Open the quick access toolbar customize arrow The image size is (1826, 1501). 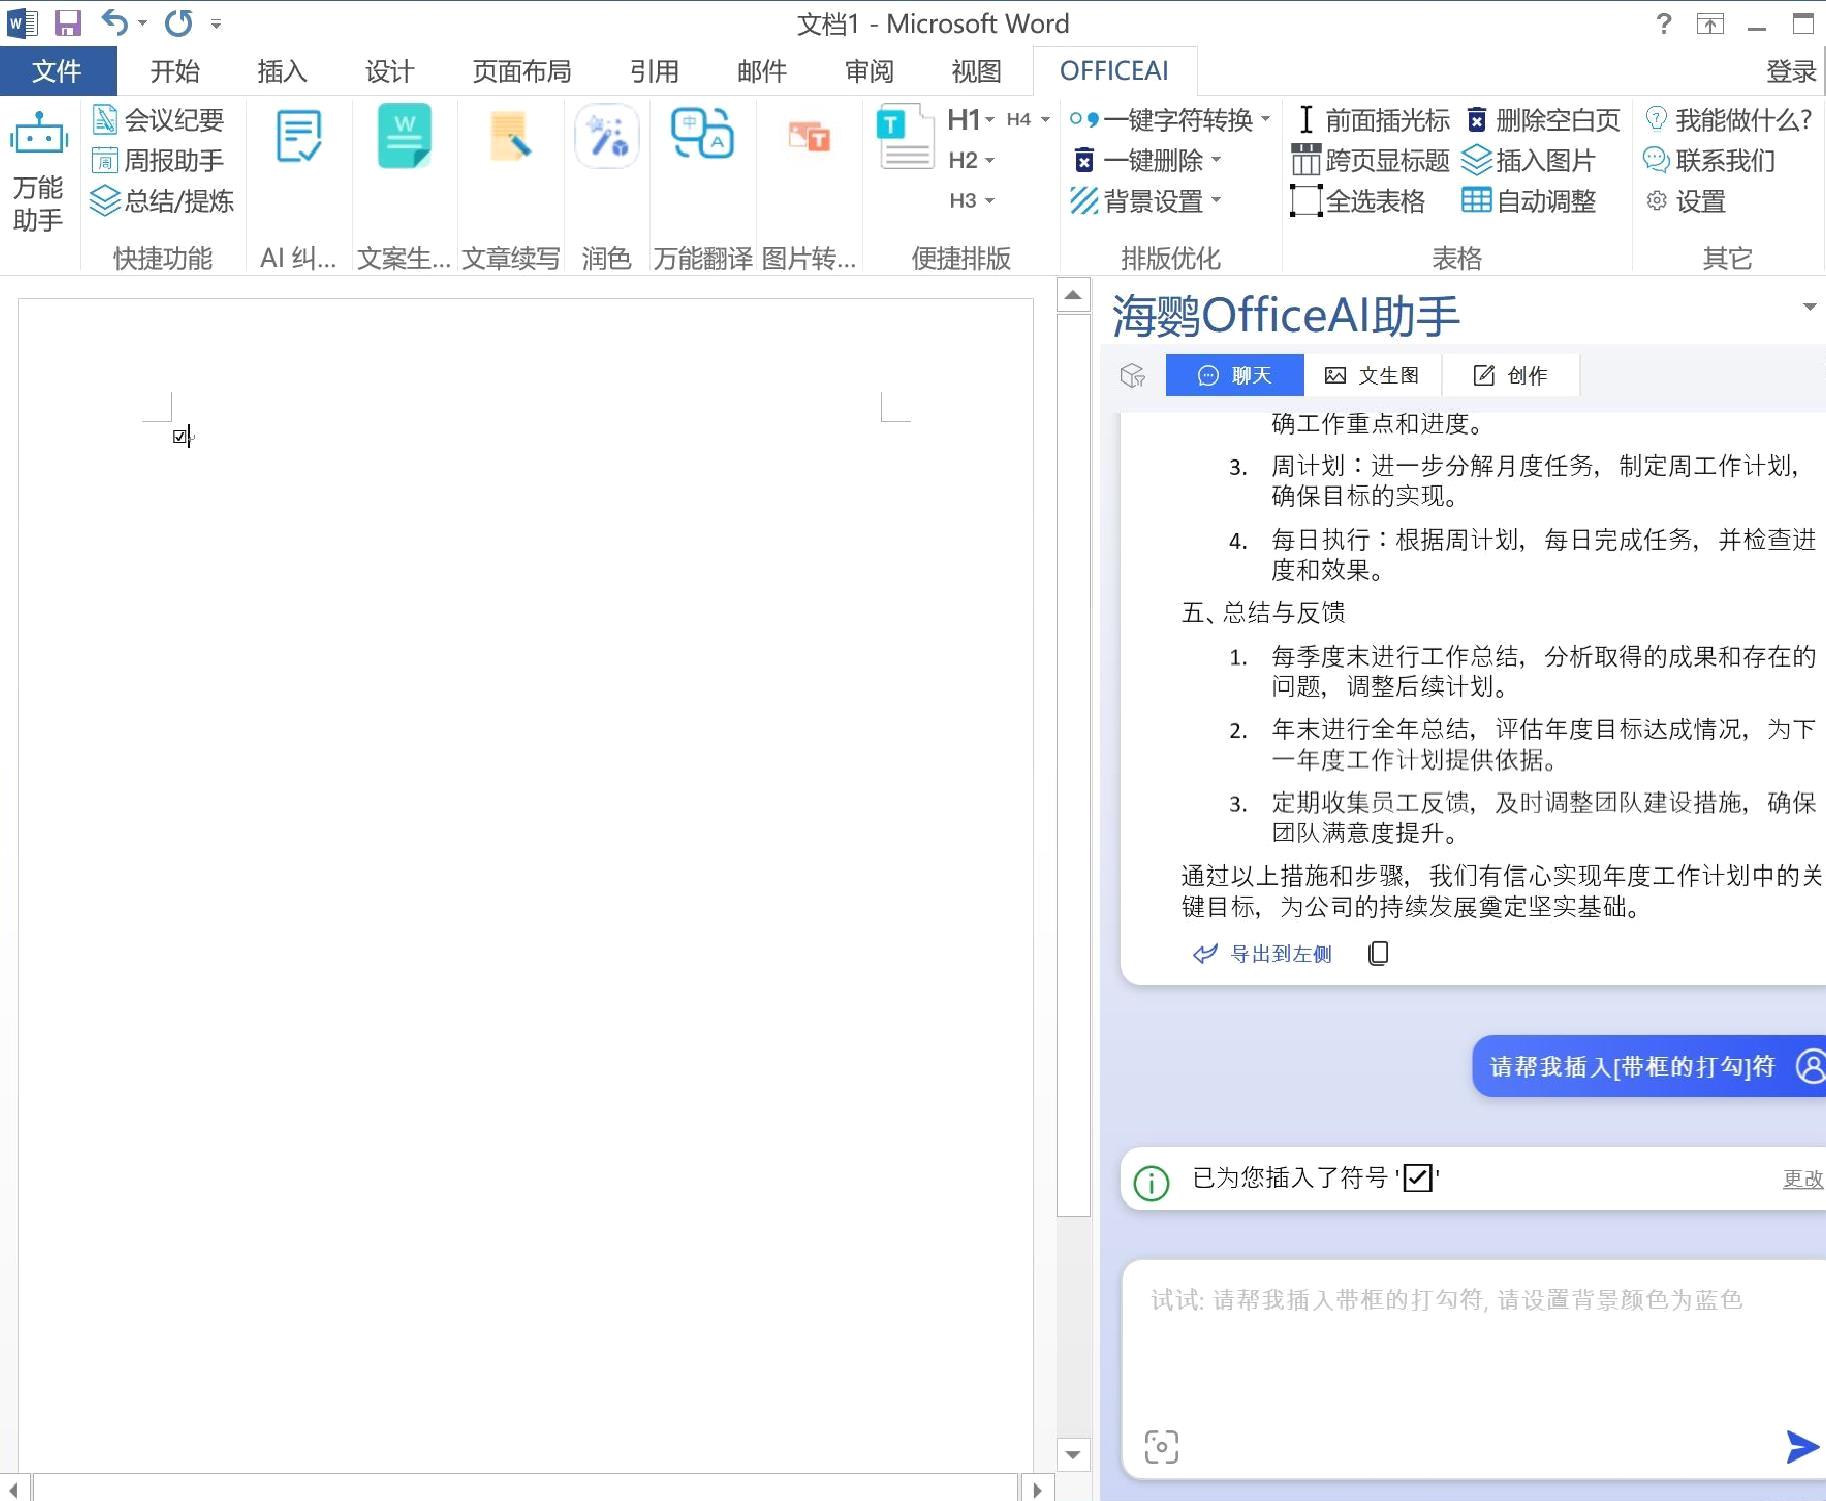216,23
